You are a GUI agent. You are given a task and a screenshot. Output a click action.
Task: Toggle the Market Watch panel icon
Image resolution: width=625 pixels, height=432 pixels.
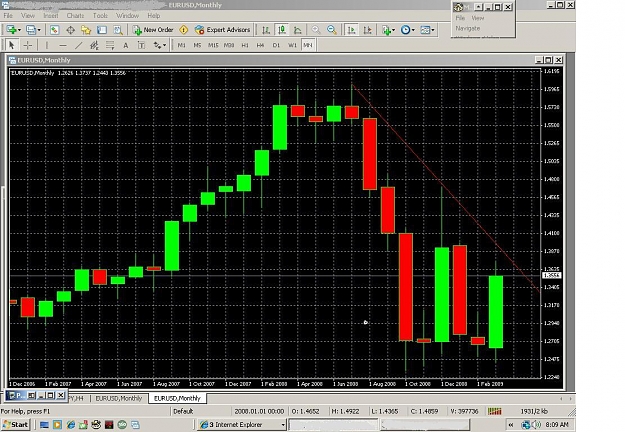[55, 30]
